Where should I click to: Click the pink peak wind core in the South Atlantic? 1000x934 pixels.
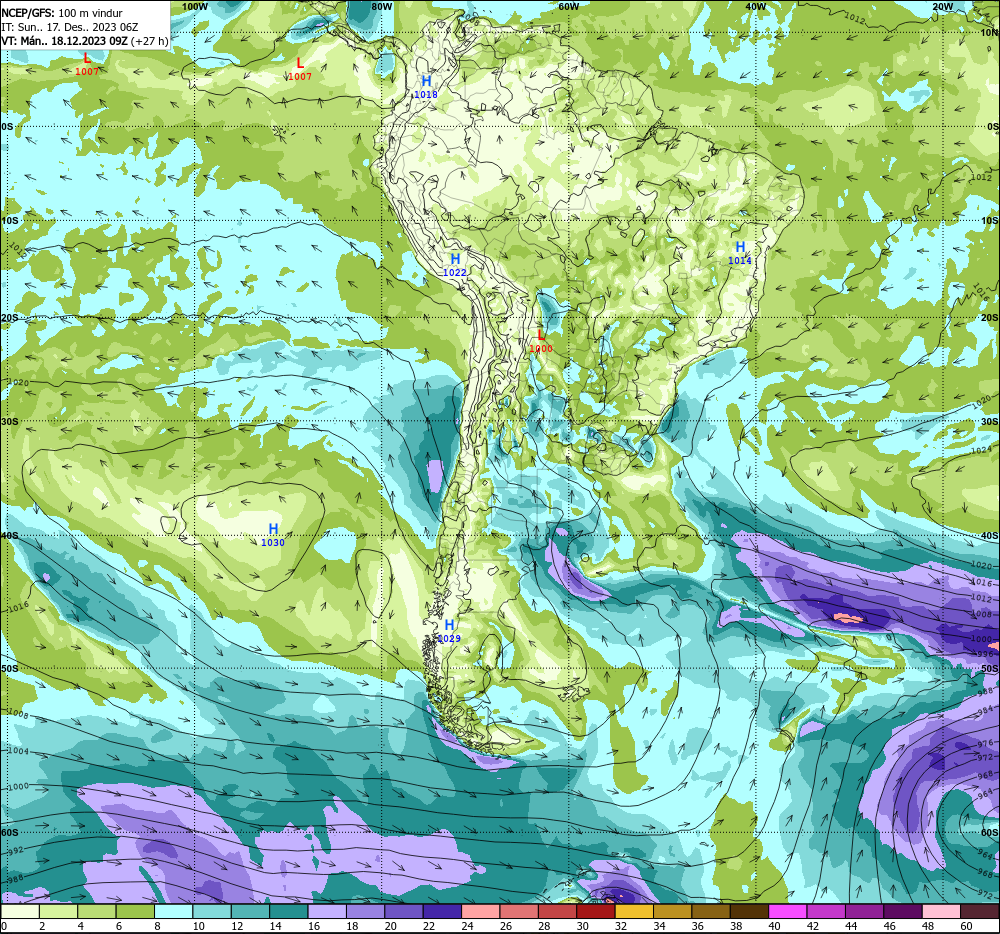848,617
